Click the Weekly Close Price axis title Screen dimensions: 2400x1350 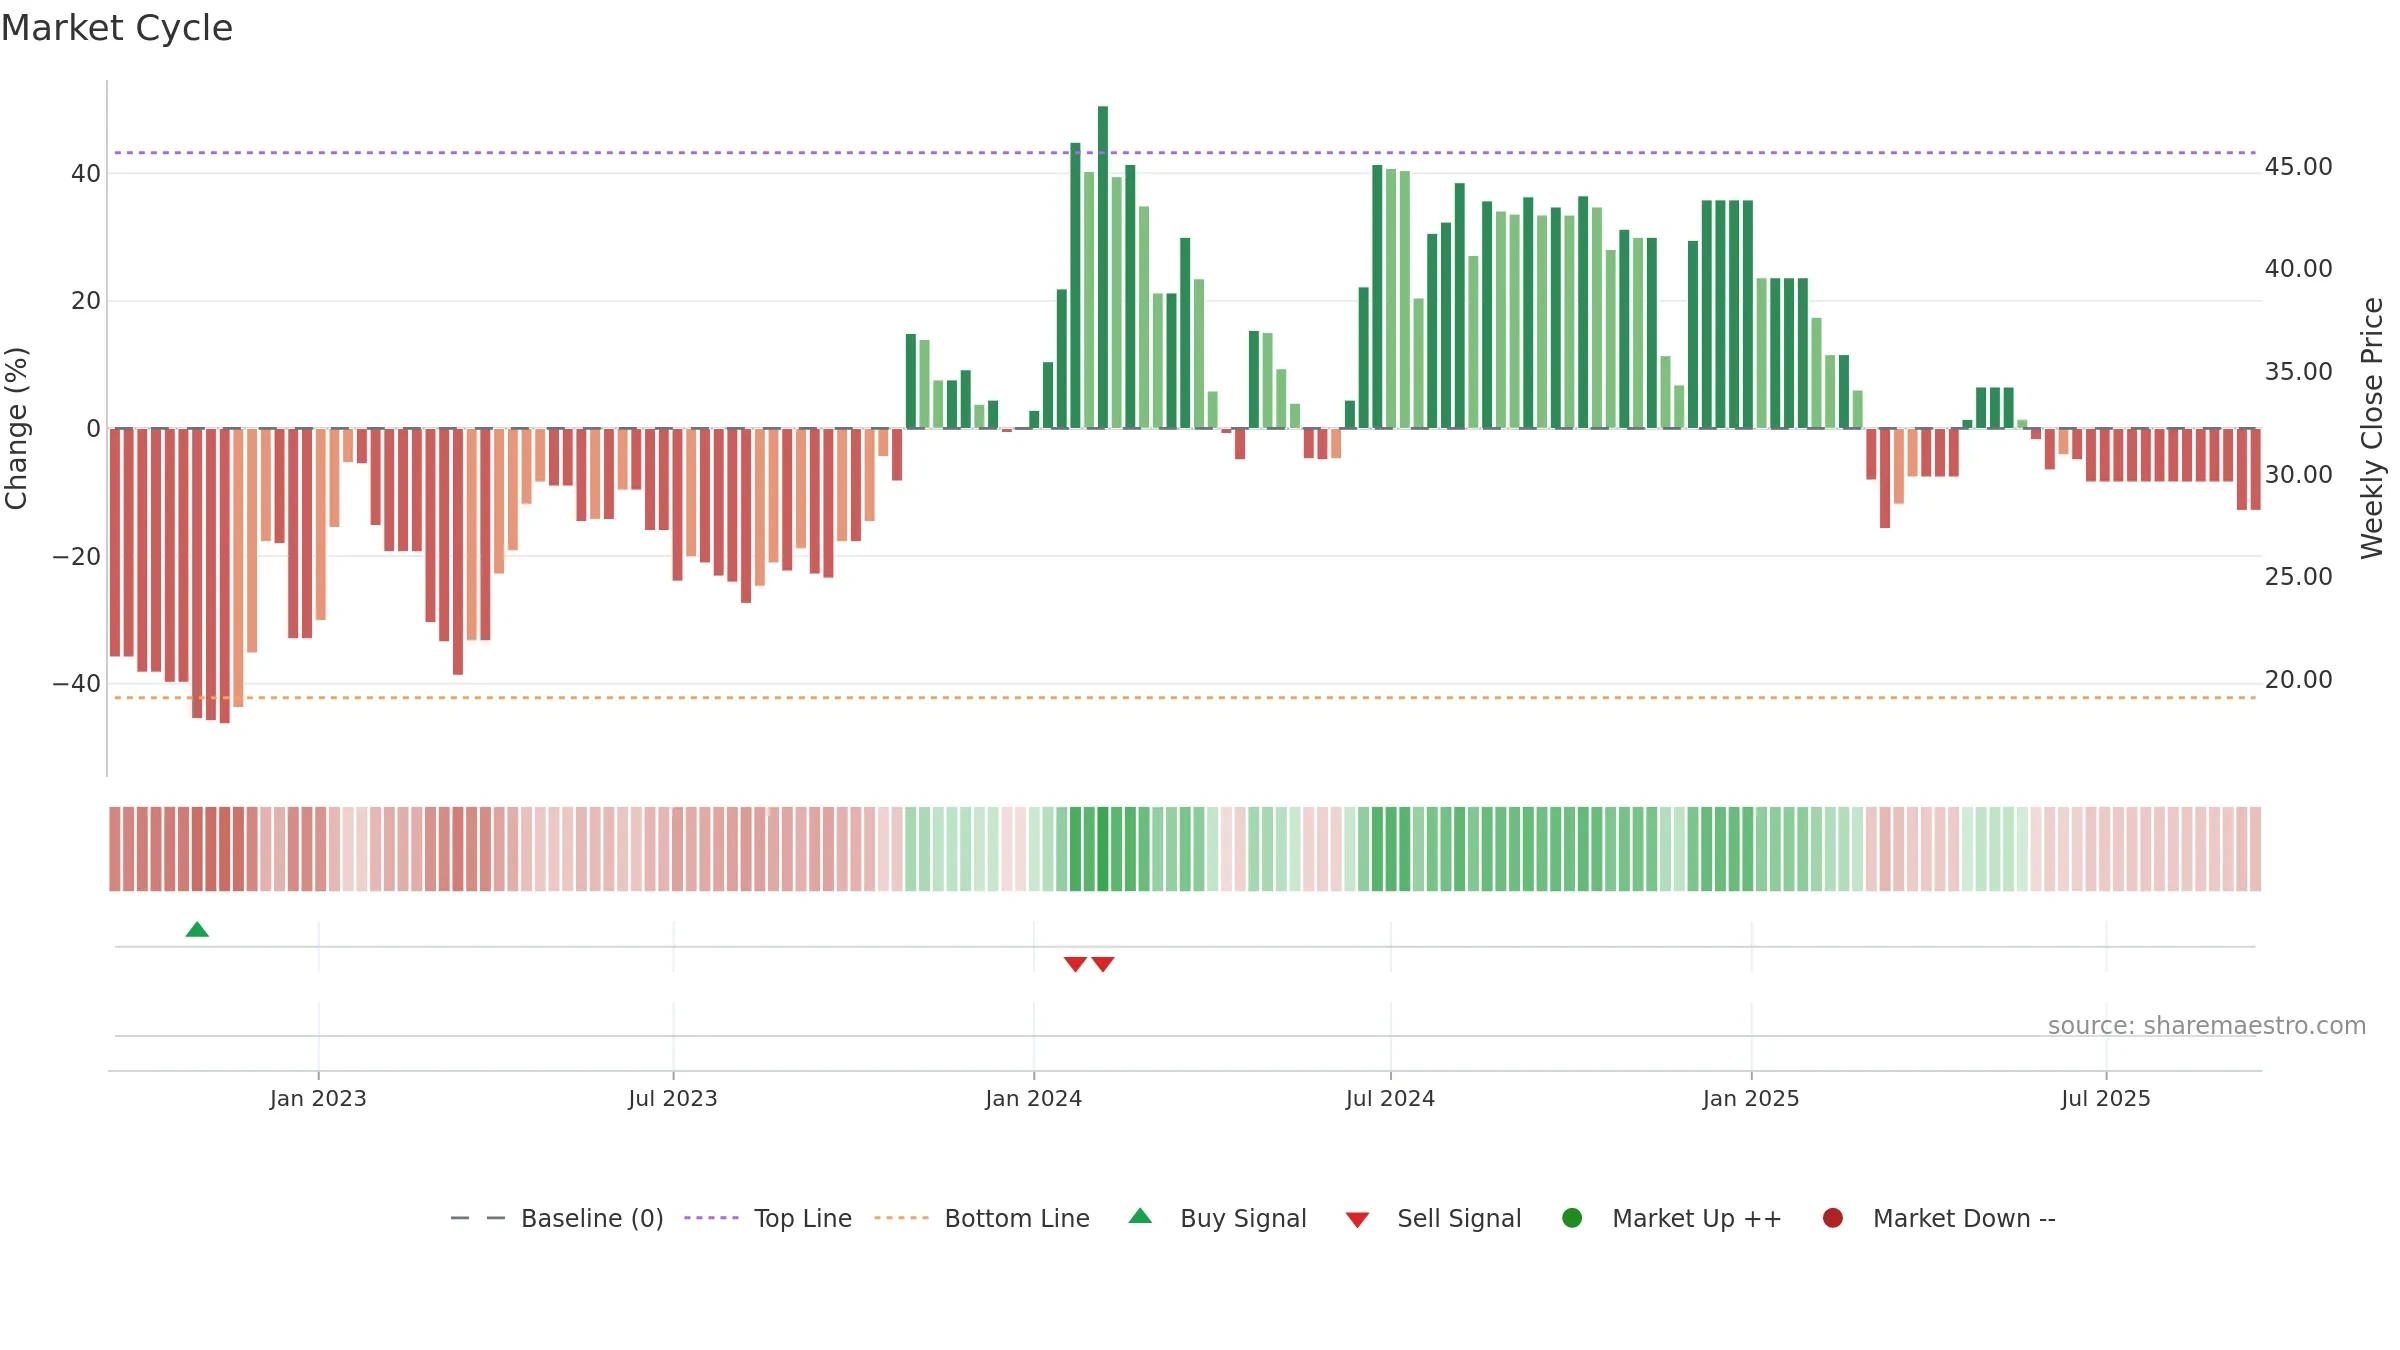pyautogui.click(x=2372, y=428)
